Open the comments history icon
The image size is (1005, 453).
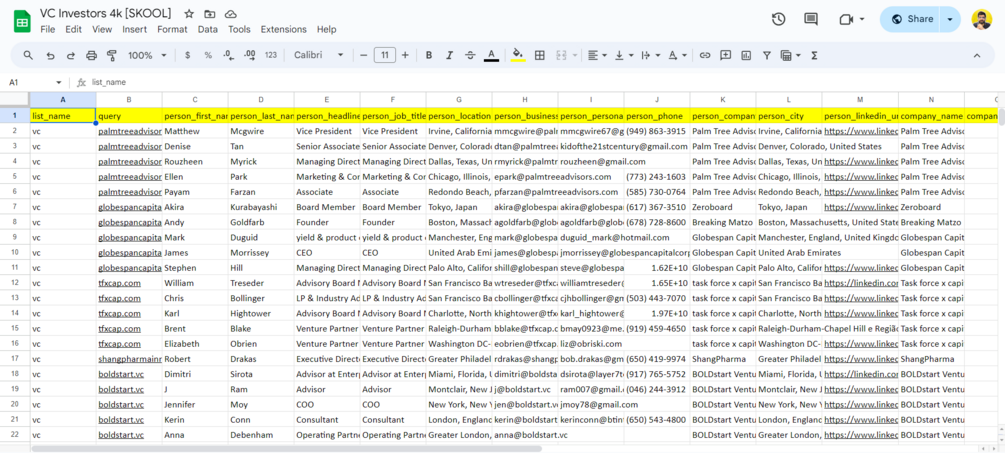point(811,19)
